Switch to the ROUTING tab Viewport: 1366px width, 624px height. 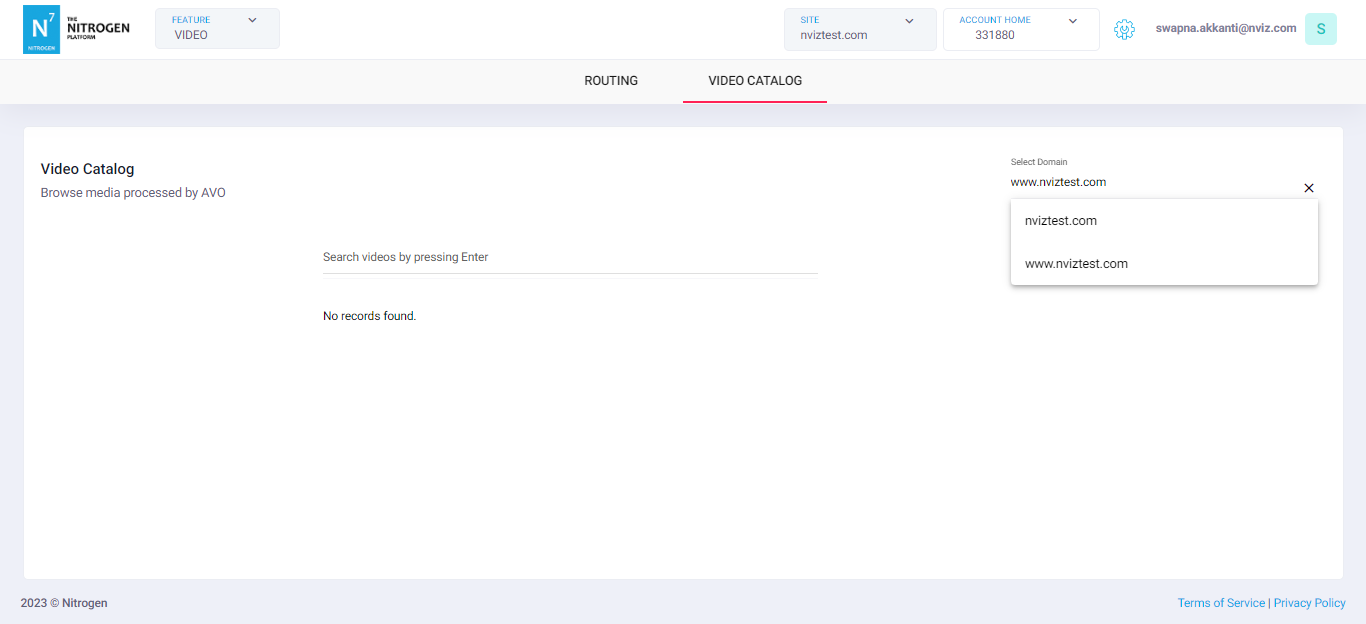tap(610, 81)
